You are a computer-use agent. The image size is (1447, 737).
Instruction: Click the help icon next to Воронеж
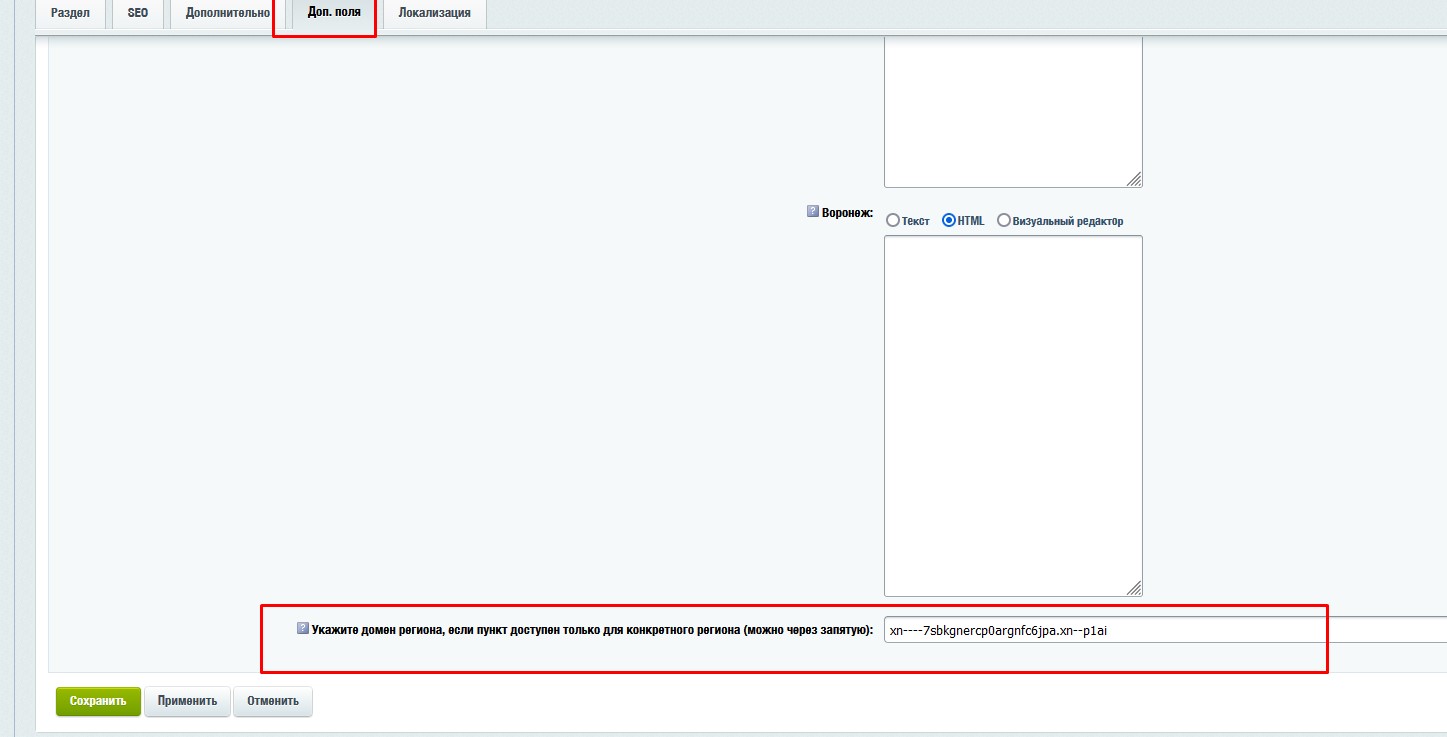pos(813,212)
